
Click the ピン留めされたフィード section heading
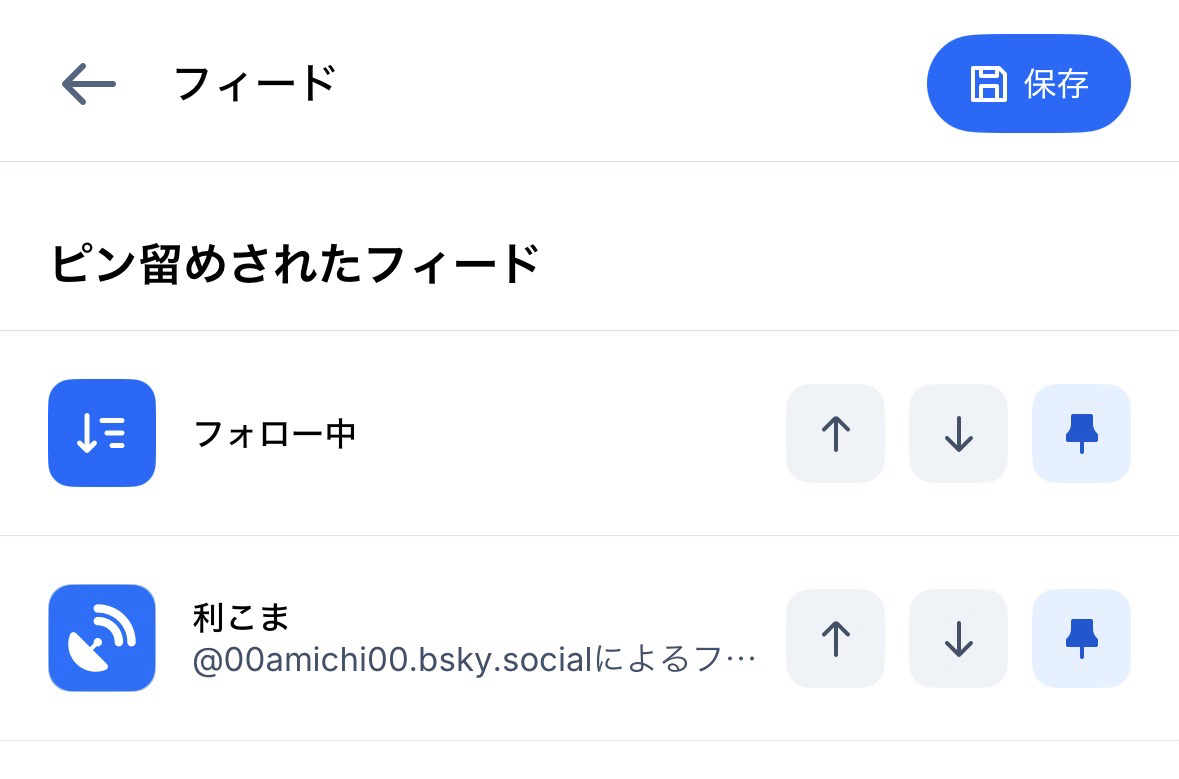(x=295, y=265)
